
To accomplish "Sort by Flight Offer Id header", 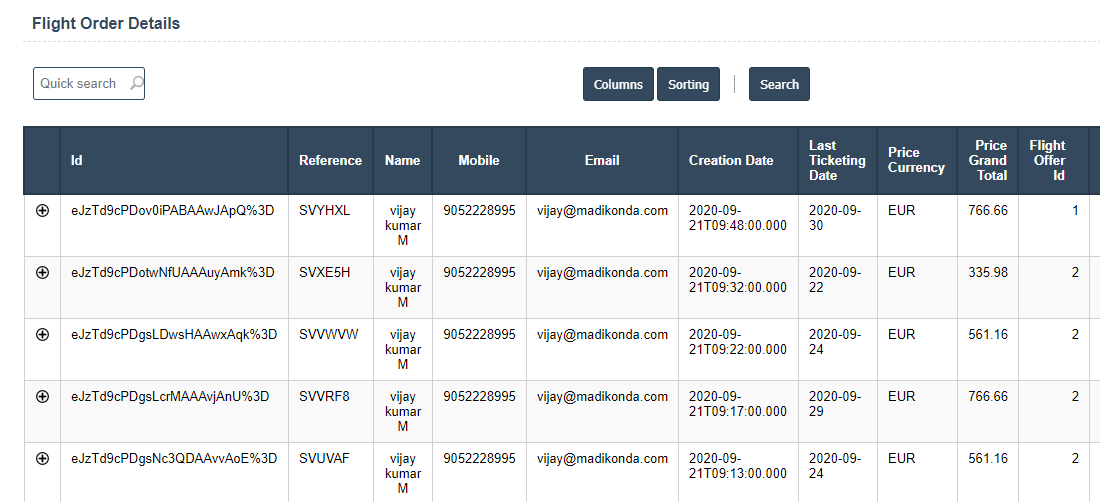I will [x=1047, y=160].
